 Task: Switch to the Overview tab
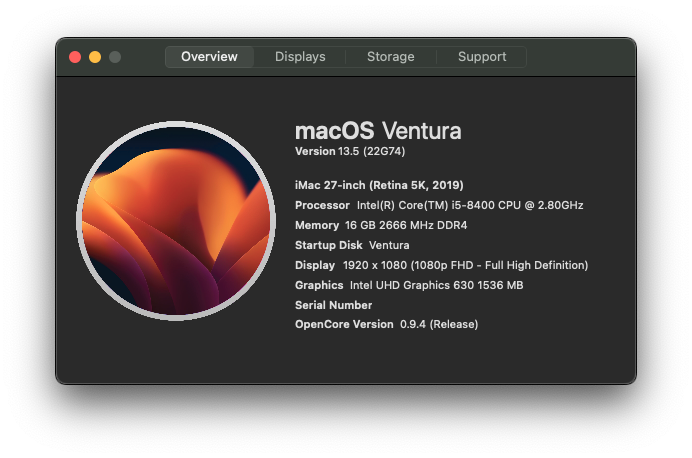(209, 57)
